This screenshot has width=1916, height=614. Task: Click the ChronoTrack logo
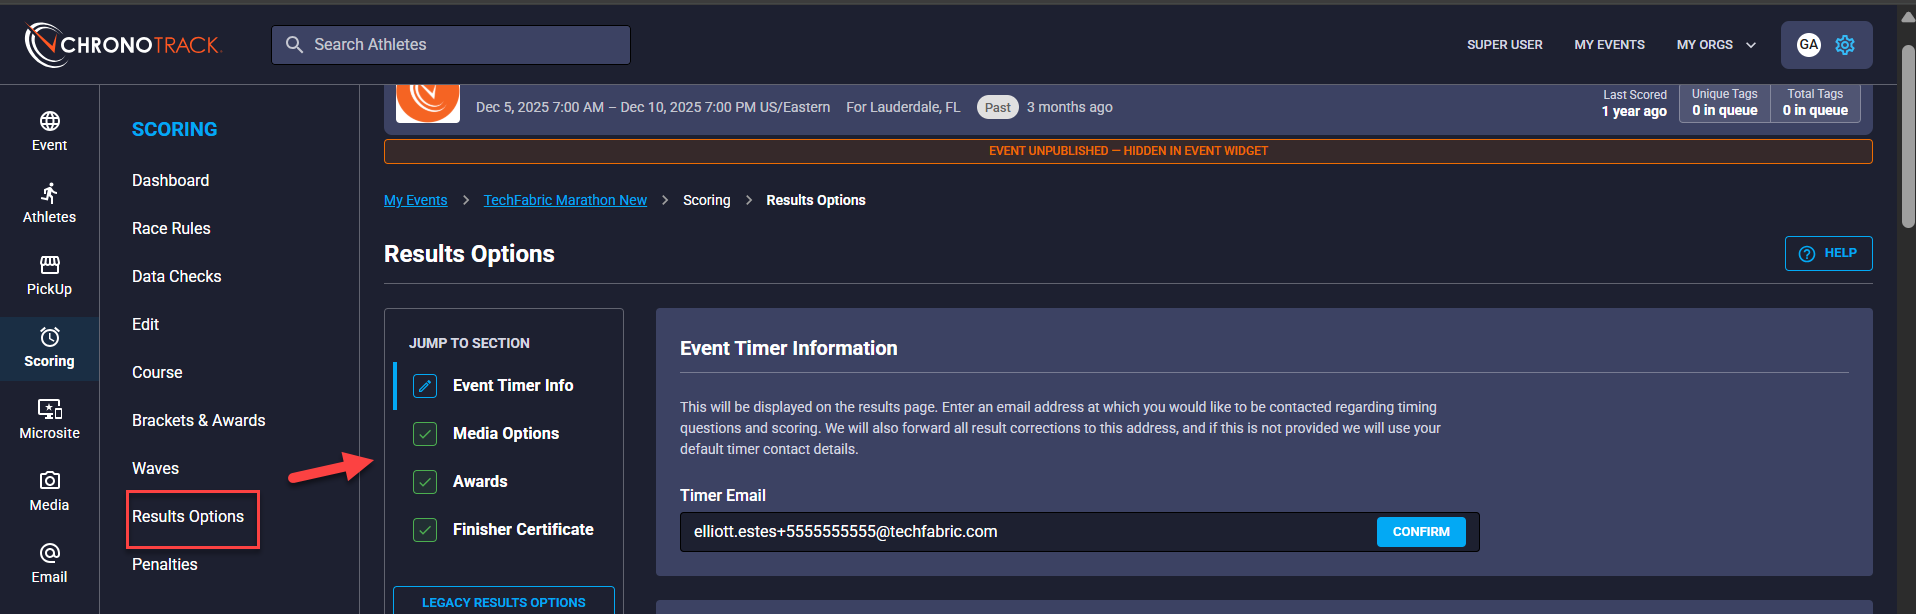(123, 45)
